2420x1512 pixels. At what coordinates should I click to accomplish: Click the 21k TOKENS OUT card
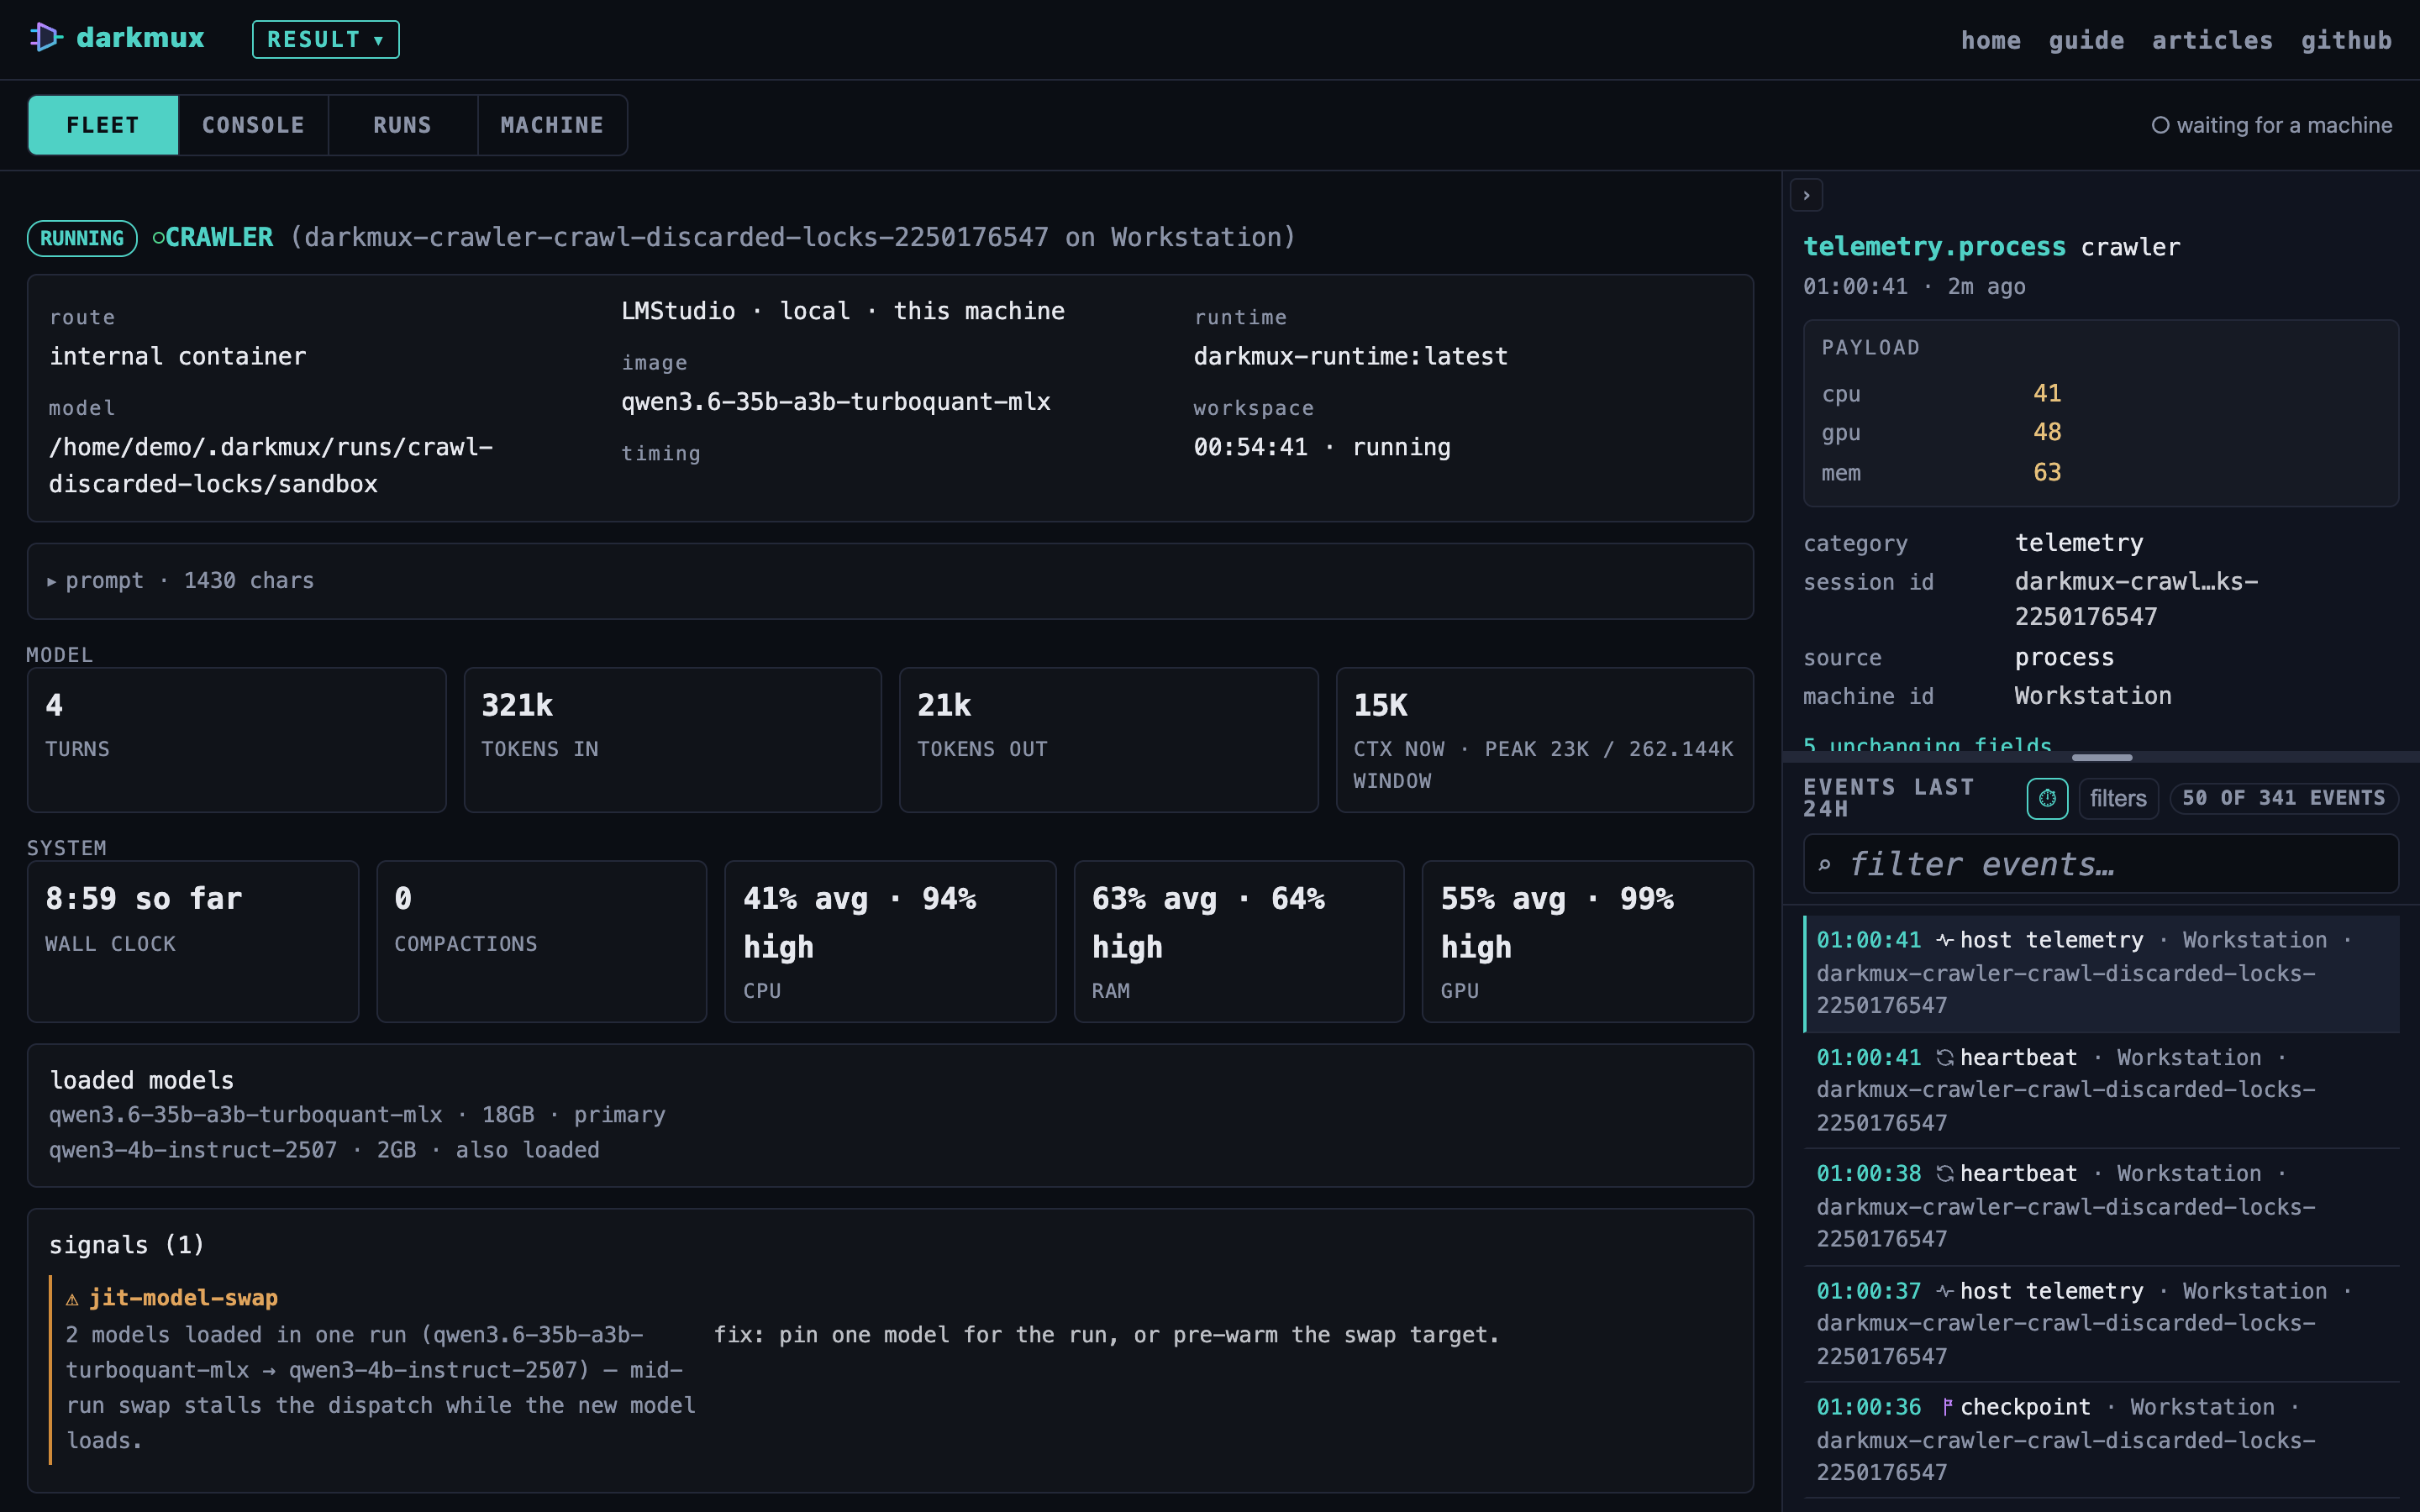[x=1109, y=740]
